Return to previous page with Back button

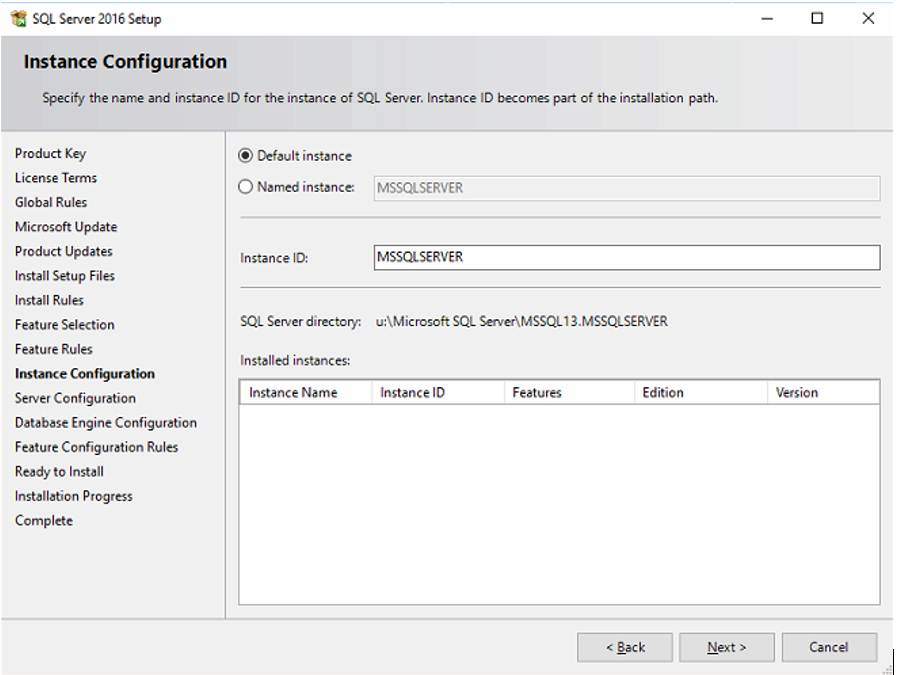tap(625, 647)
